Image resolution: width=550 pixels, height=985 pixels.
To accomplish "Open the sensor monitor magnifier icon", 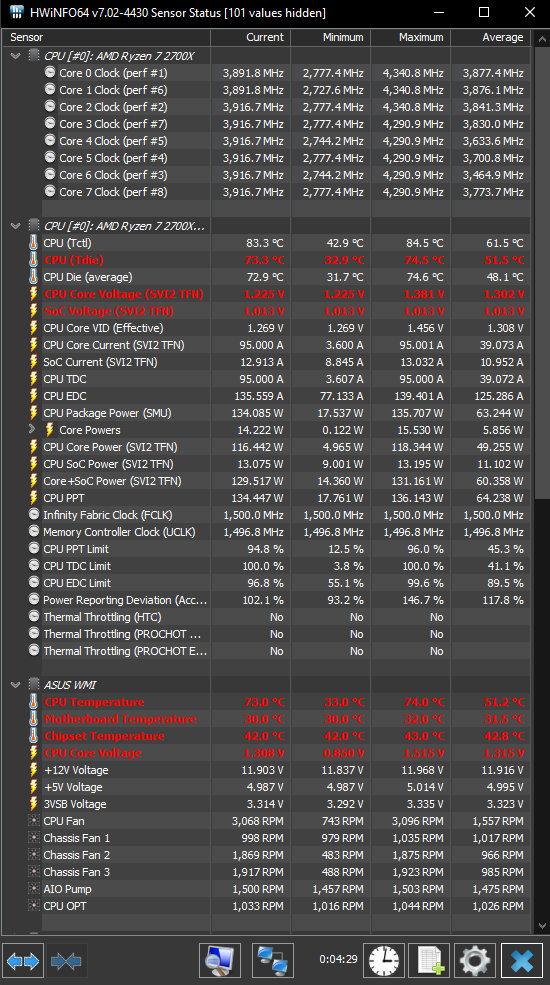I will click(x=220, y=961).
